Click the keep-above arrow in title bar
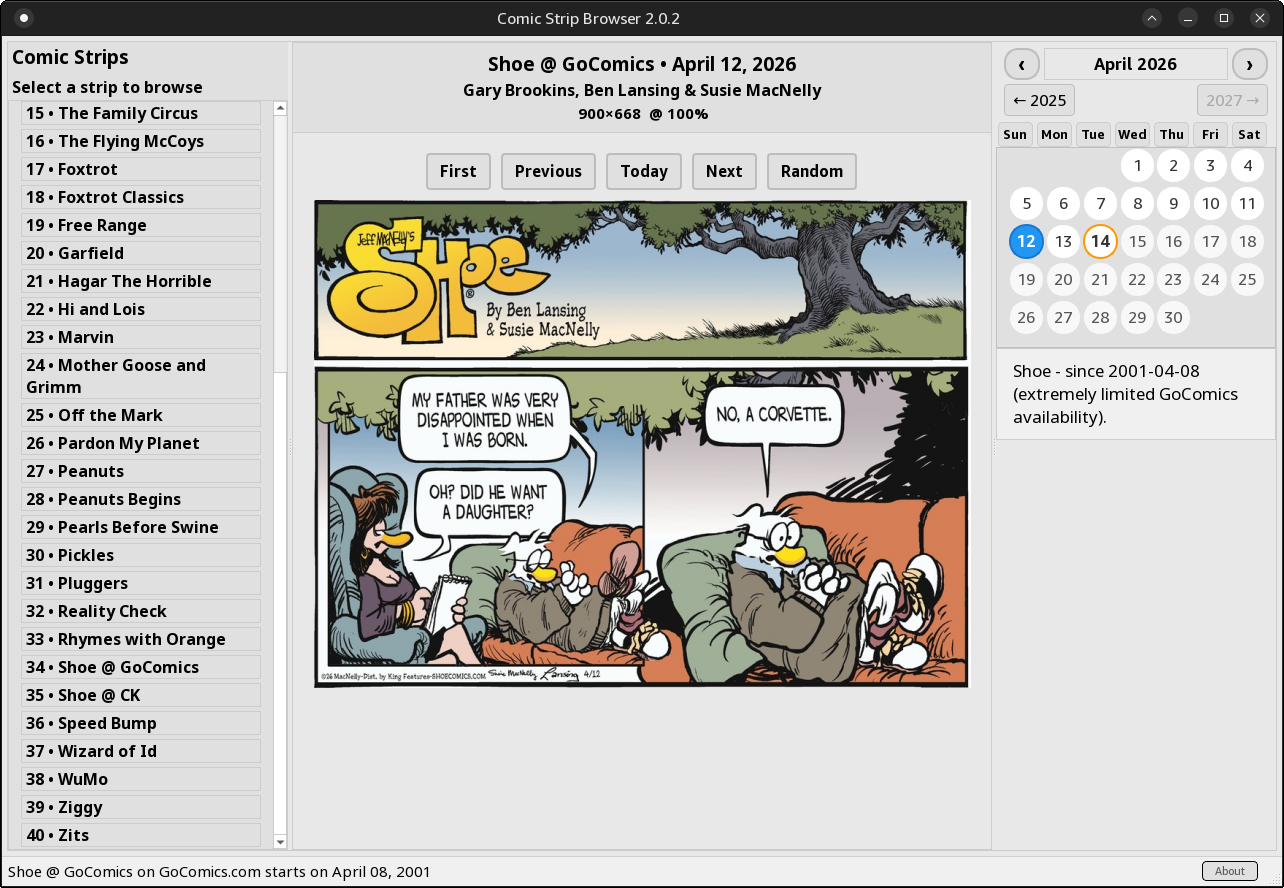 pyautogui.click(x=1152, y=18)
